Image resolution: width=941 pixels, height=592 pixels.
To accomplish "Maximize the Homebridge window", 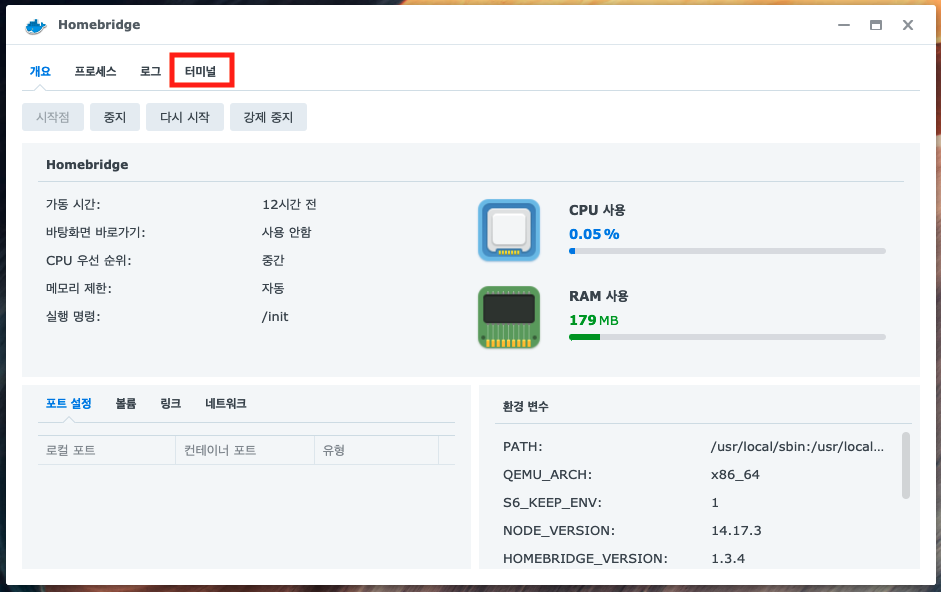I will coord(876,25).
